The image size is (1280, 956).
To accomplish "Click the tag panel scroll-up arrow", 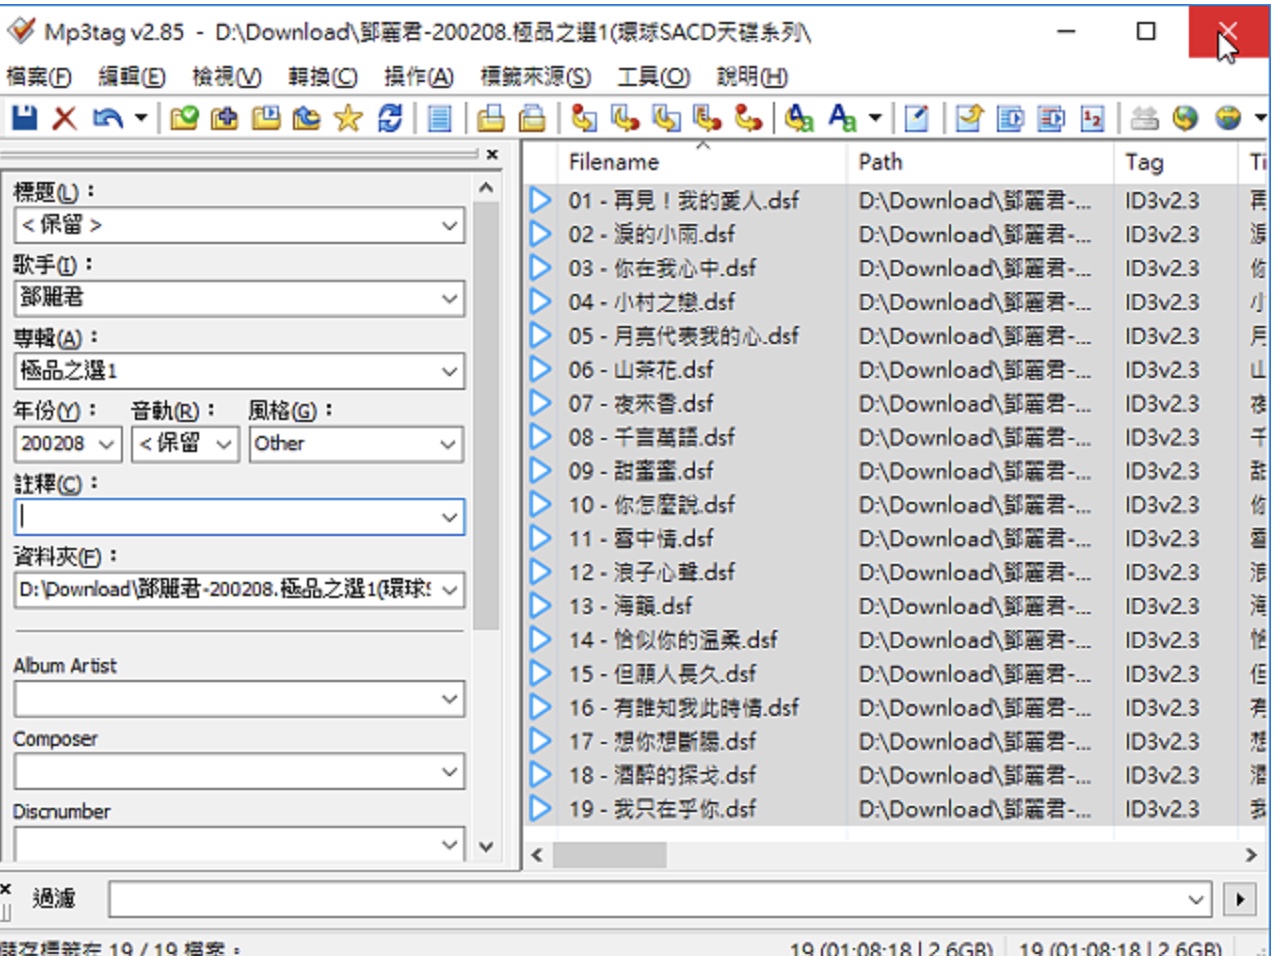I will tap(486, 188).
